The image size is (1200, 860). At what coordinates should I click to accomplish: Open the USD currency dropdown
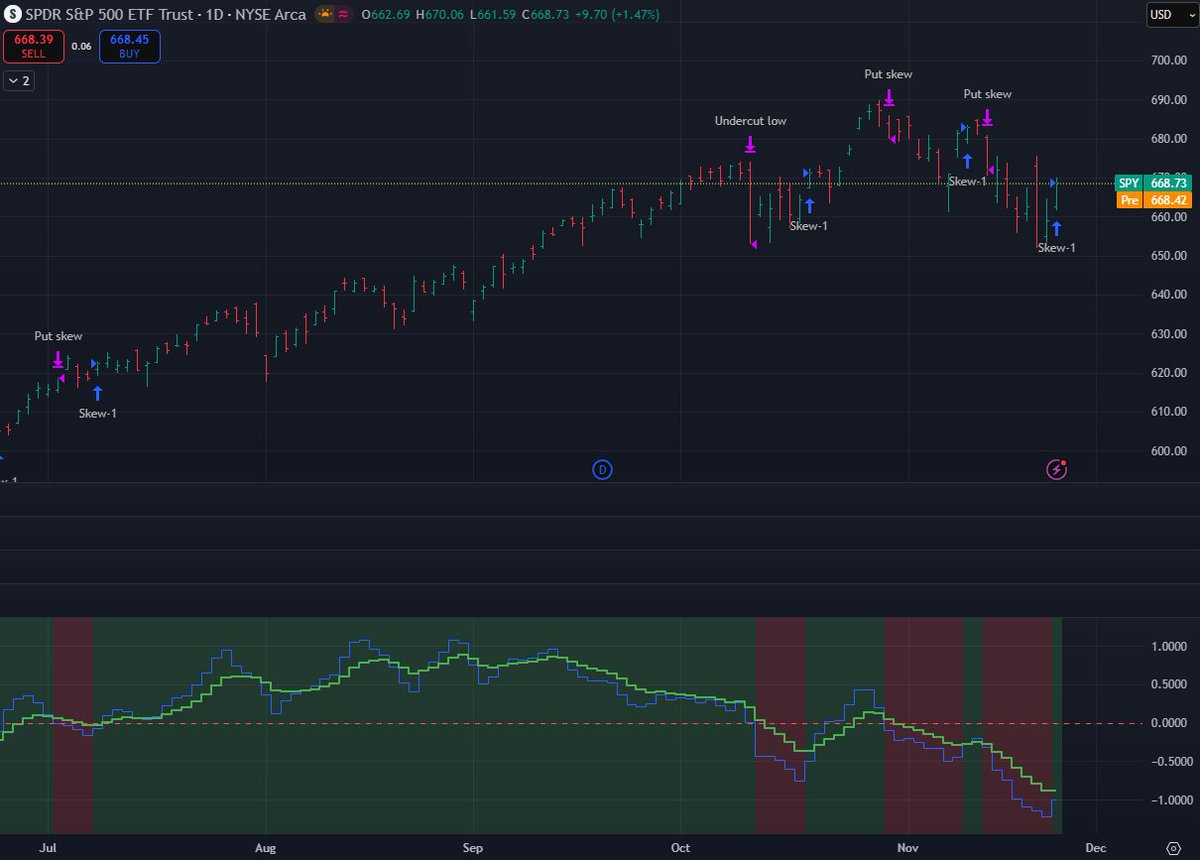pos(1170,15)
